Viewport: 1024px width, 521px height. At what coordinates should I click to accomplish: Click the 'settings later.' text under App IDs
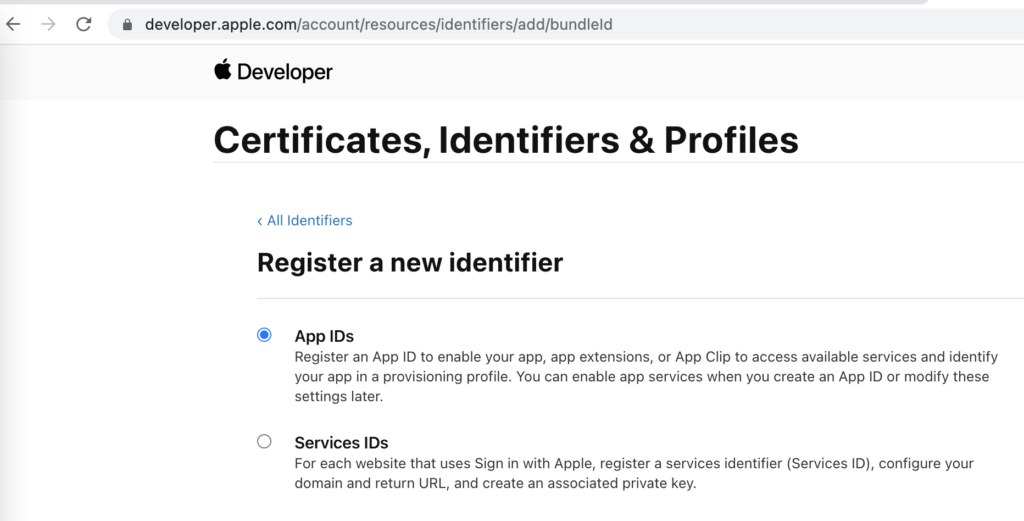pyautogui.click(x=338, y=396)
